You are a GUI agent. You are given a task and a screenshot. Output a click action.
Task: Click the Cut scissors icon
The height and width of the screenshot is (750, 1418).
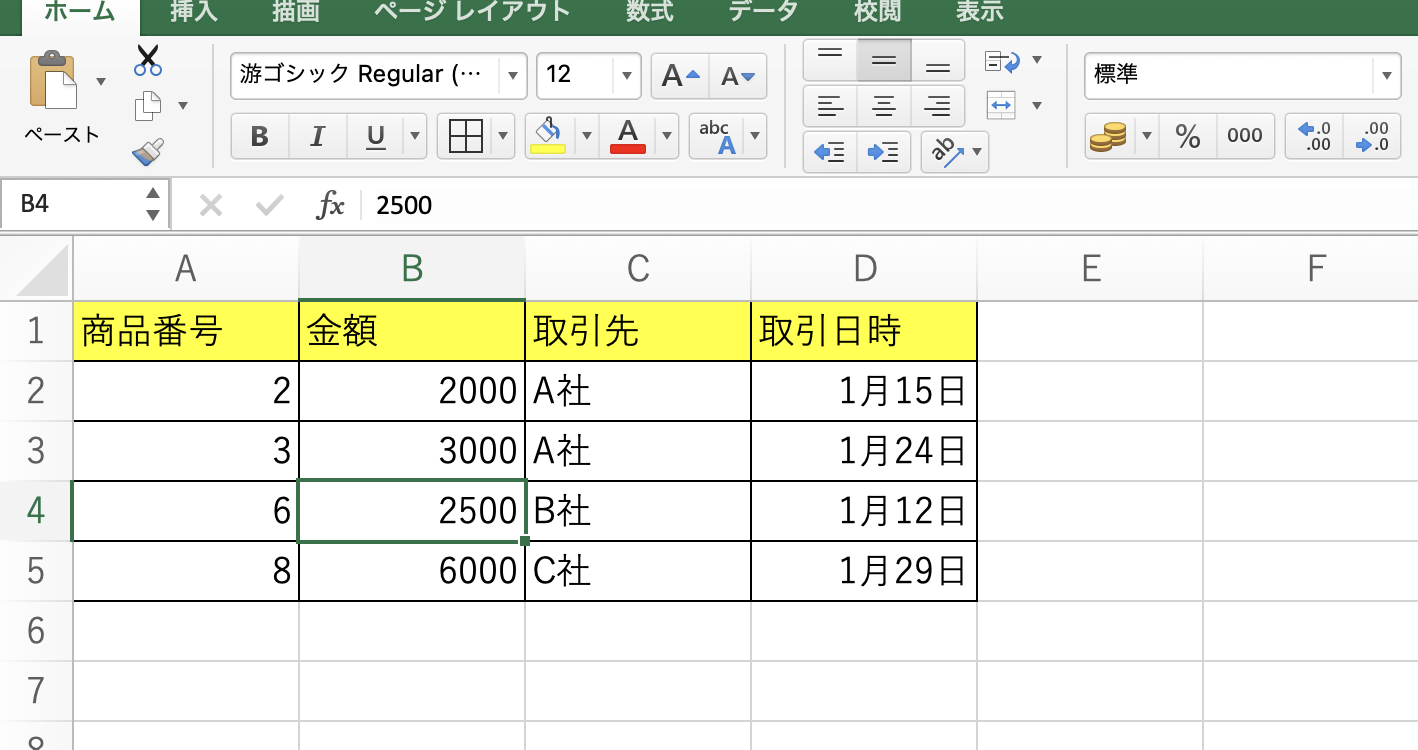[147, 62]
